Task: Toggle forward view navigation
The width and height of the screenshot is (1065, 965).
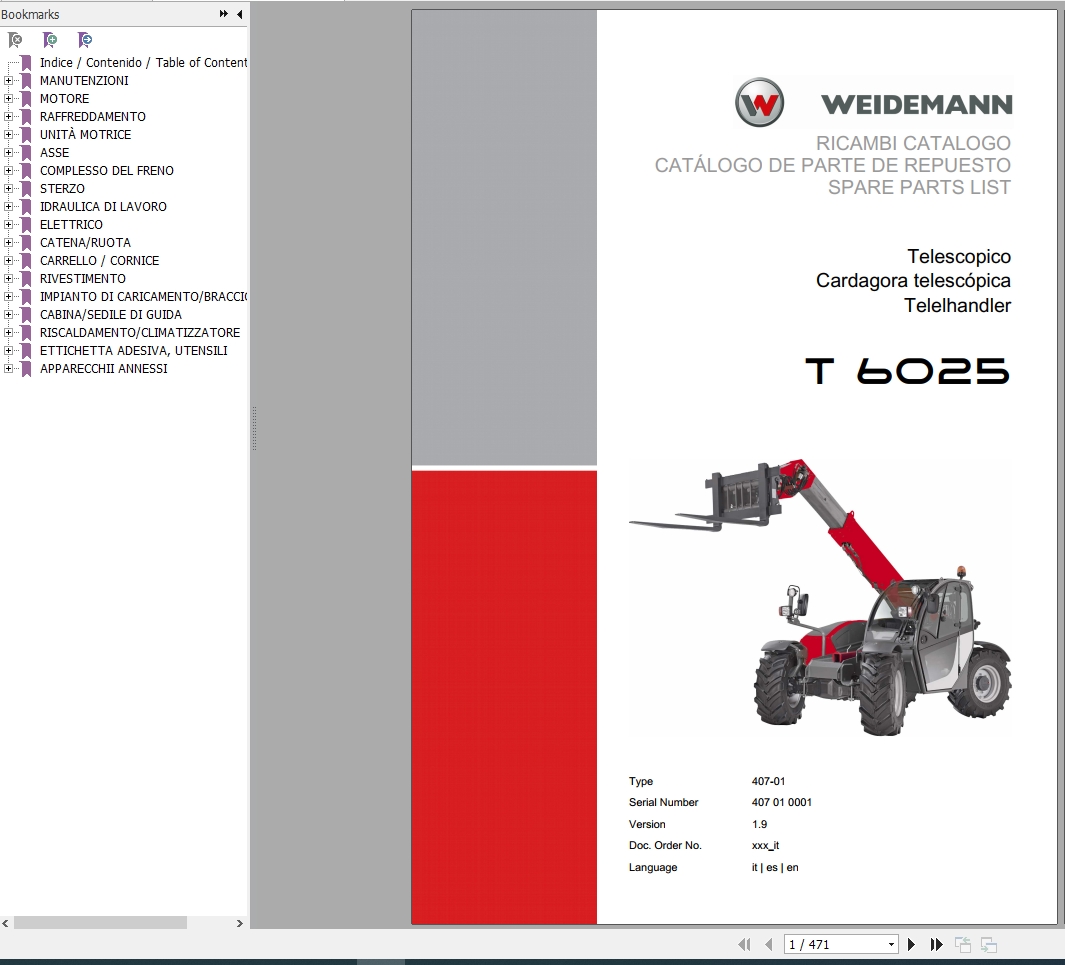Action: coord(988,944)
